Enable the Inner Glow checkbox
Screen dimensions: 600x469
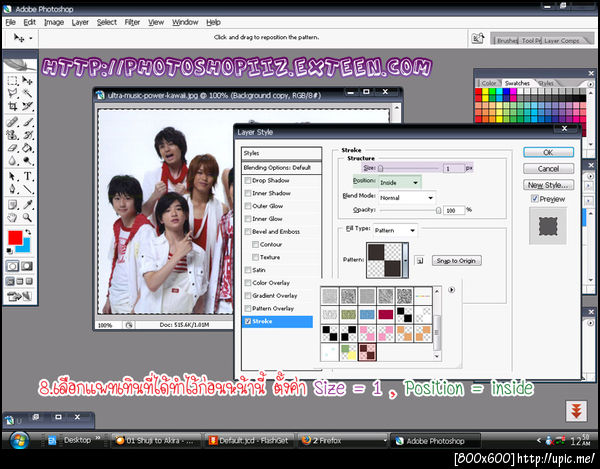(248, 219)
